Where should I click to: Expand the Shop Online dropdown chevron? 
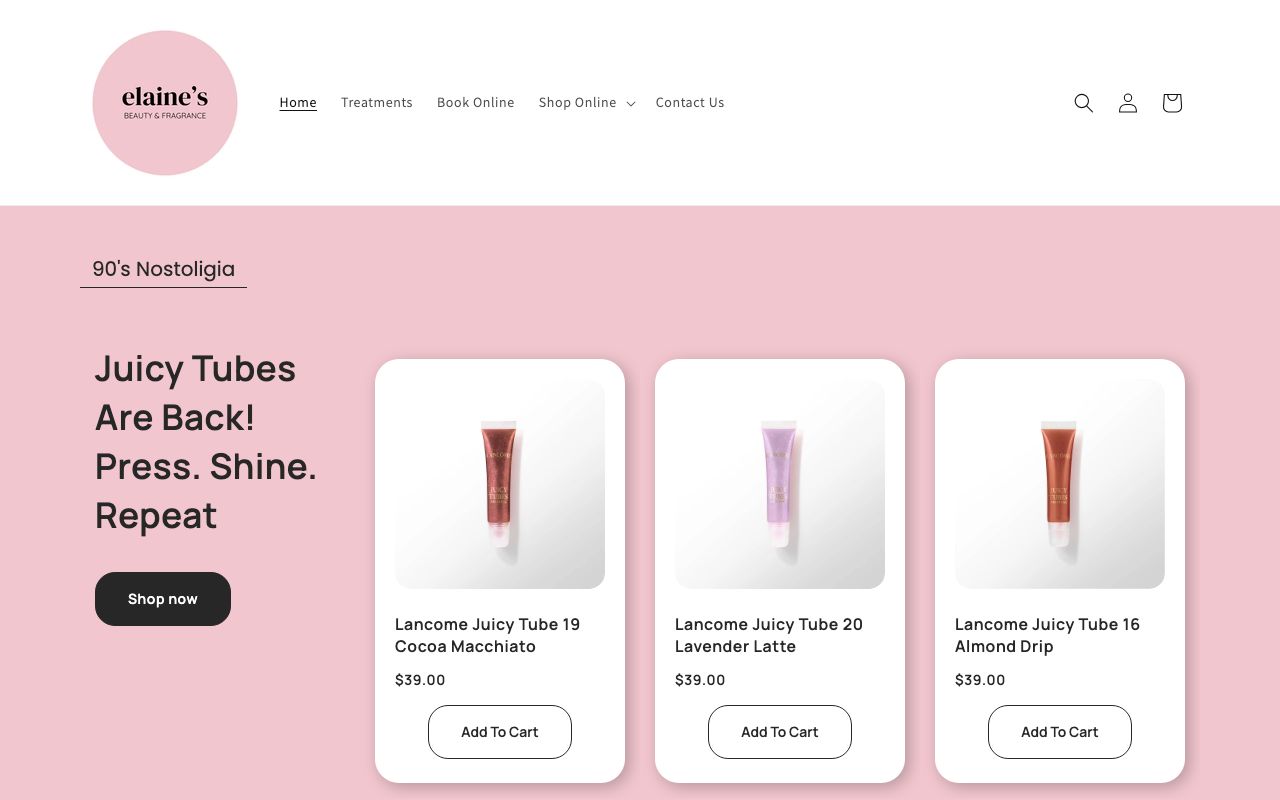click(630, 104)
